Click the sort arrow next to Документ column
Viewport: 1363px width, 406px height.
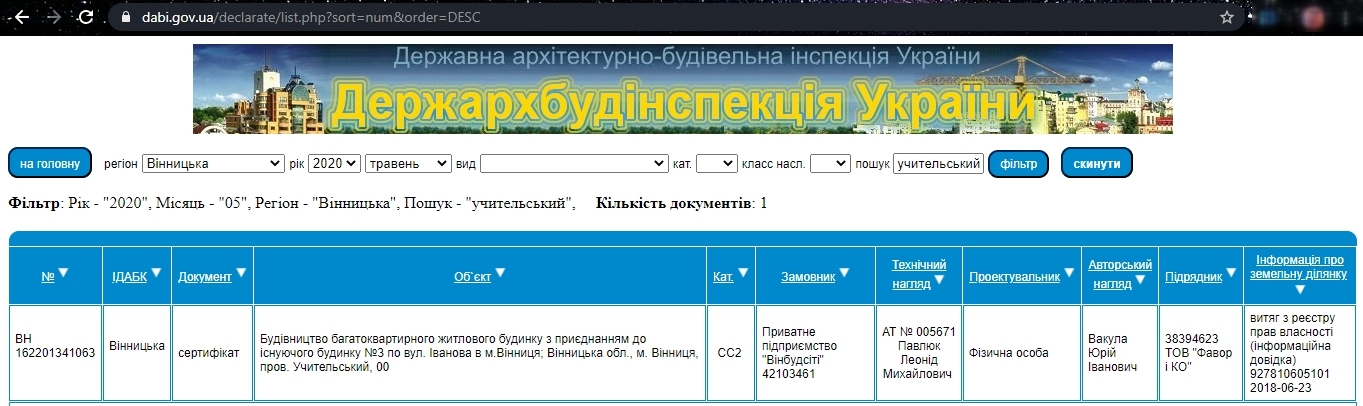point(241,273)
